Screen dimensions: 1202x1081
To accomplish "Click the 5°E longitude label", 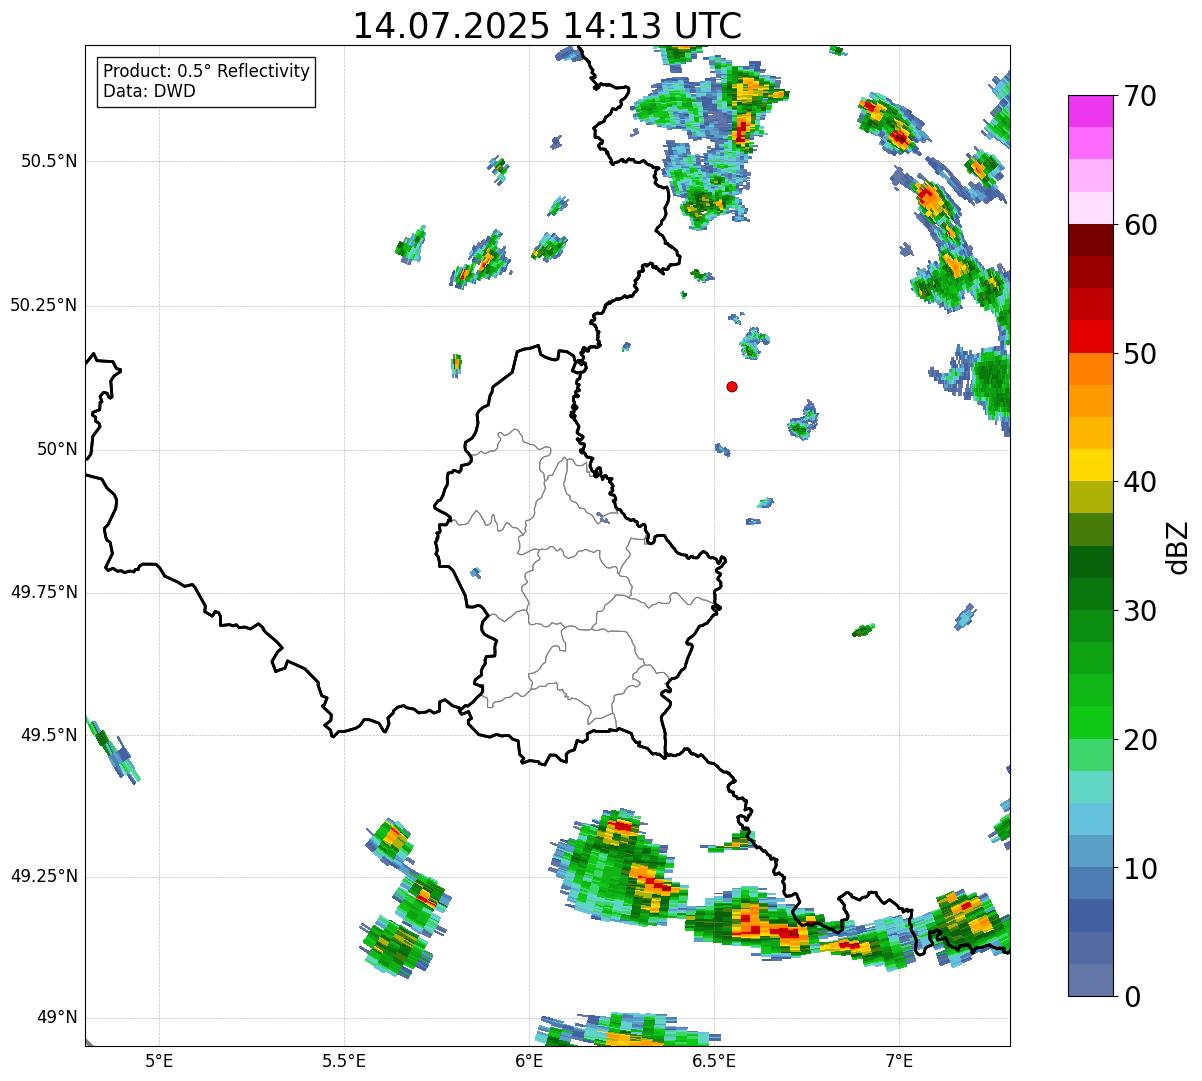I will click(159, 1060).
